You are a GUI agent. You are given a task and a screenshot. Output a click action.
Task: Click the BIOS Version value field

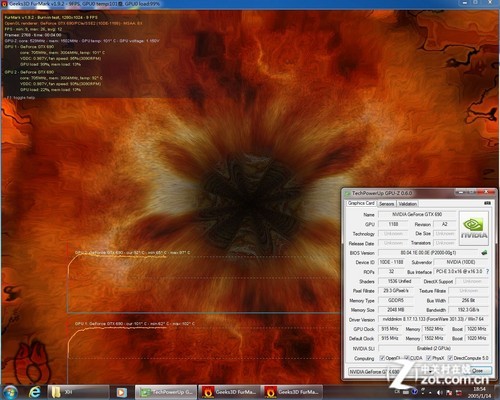pos(428,253)
